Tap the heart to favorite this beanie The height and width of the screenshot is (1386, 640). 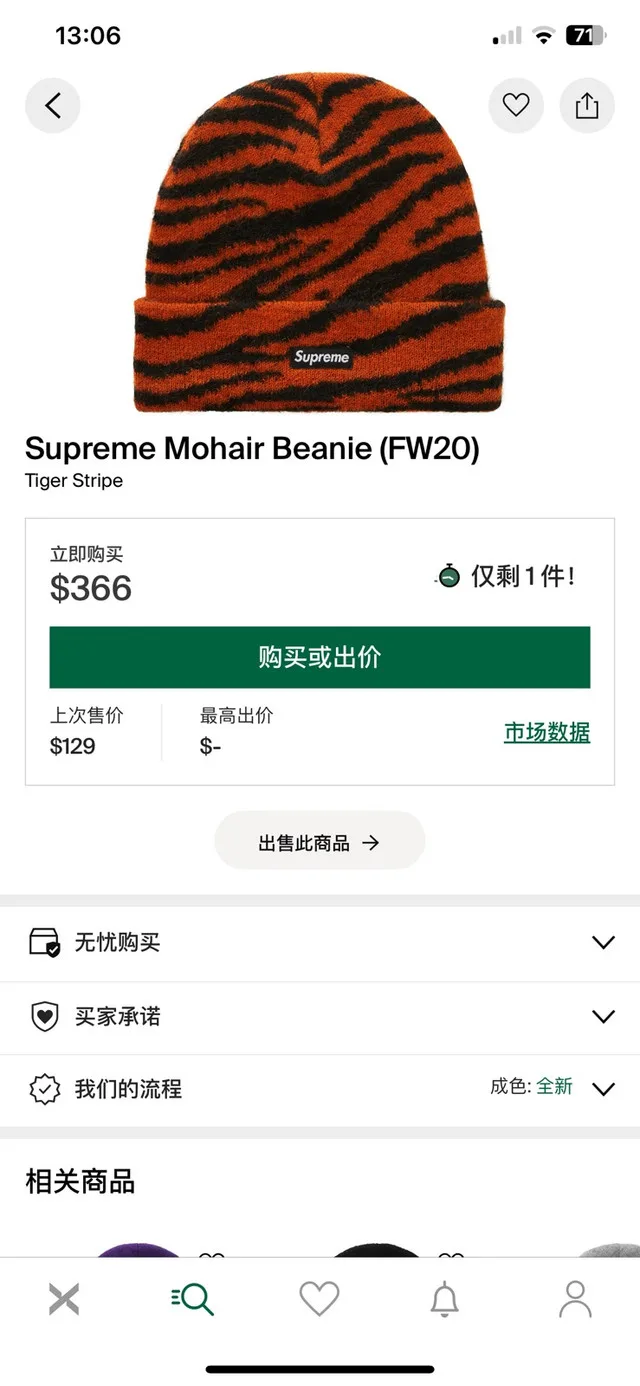point(515,105)
